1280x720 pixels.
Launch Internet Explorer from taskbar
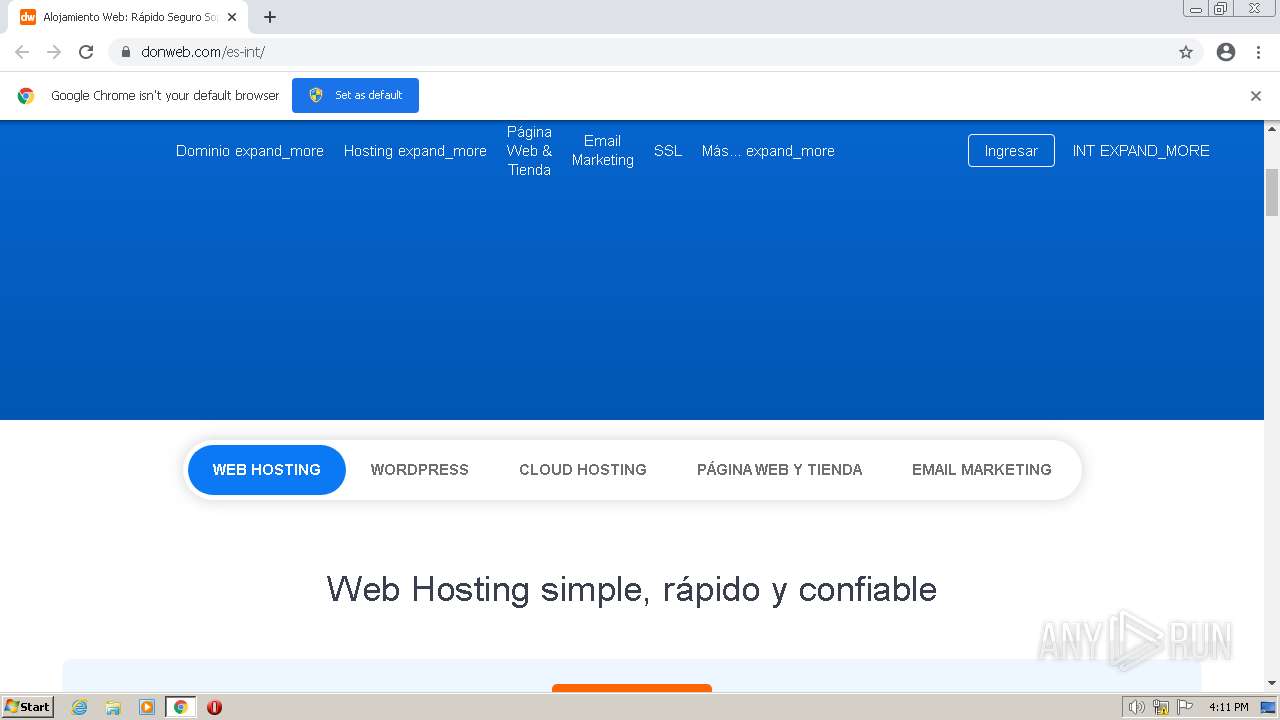point(79,707)
